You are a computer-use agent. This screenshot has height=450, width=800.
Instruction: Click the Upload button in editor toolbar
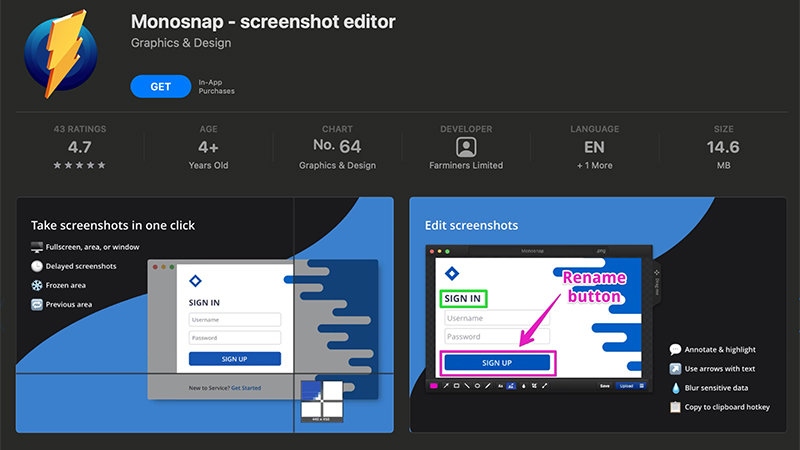[x=626, y=386]
